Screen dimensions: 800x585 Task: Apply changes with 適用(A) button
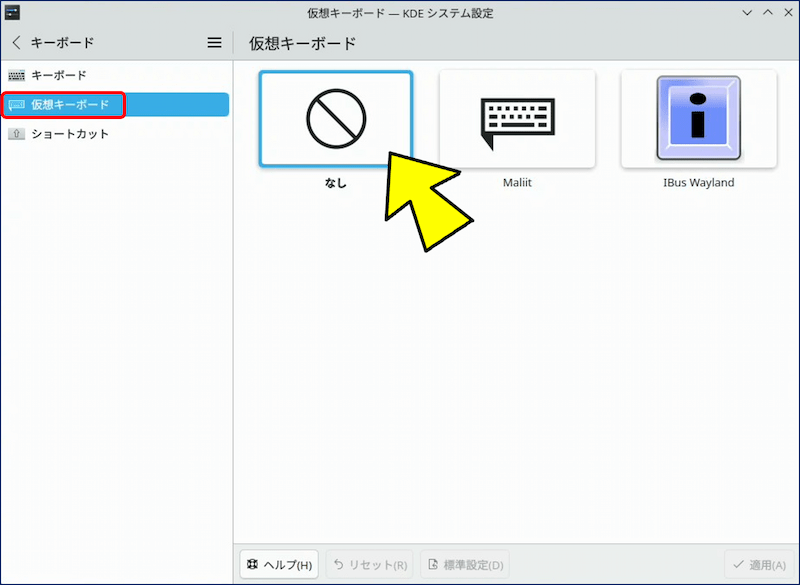pyautogui.click(x=758, y=564)
